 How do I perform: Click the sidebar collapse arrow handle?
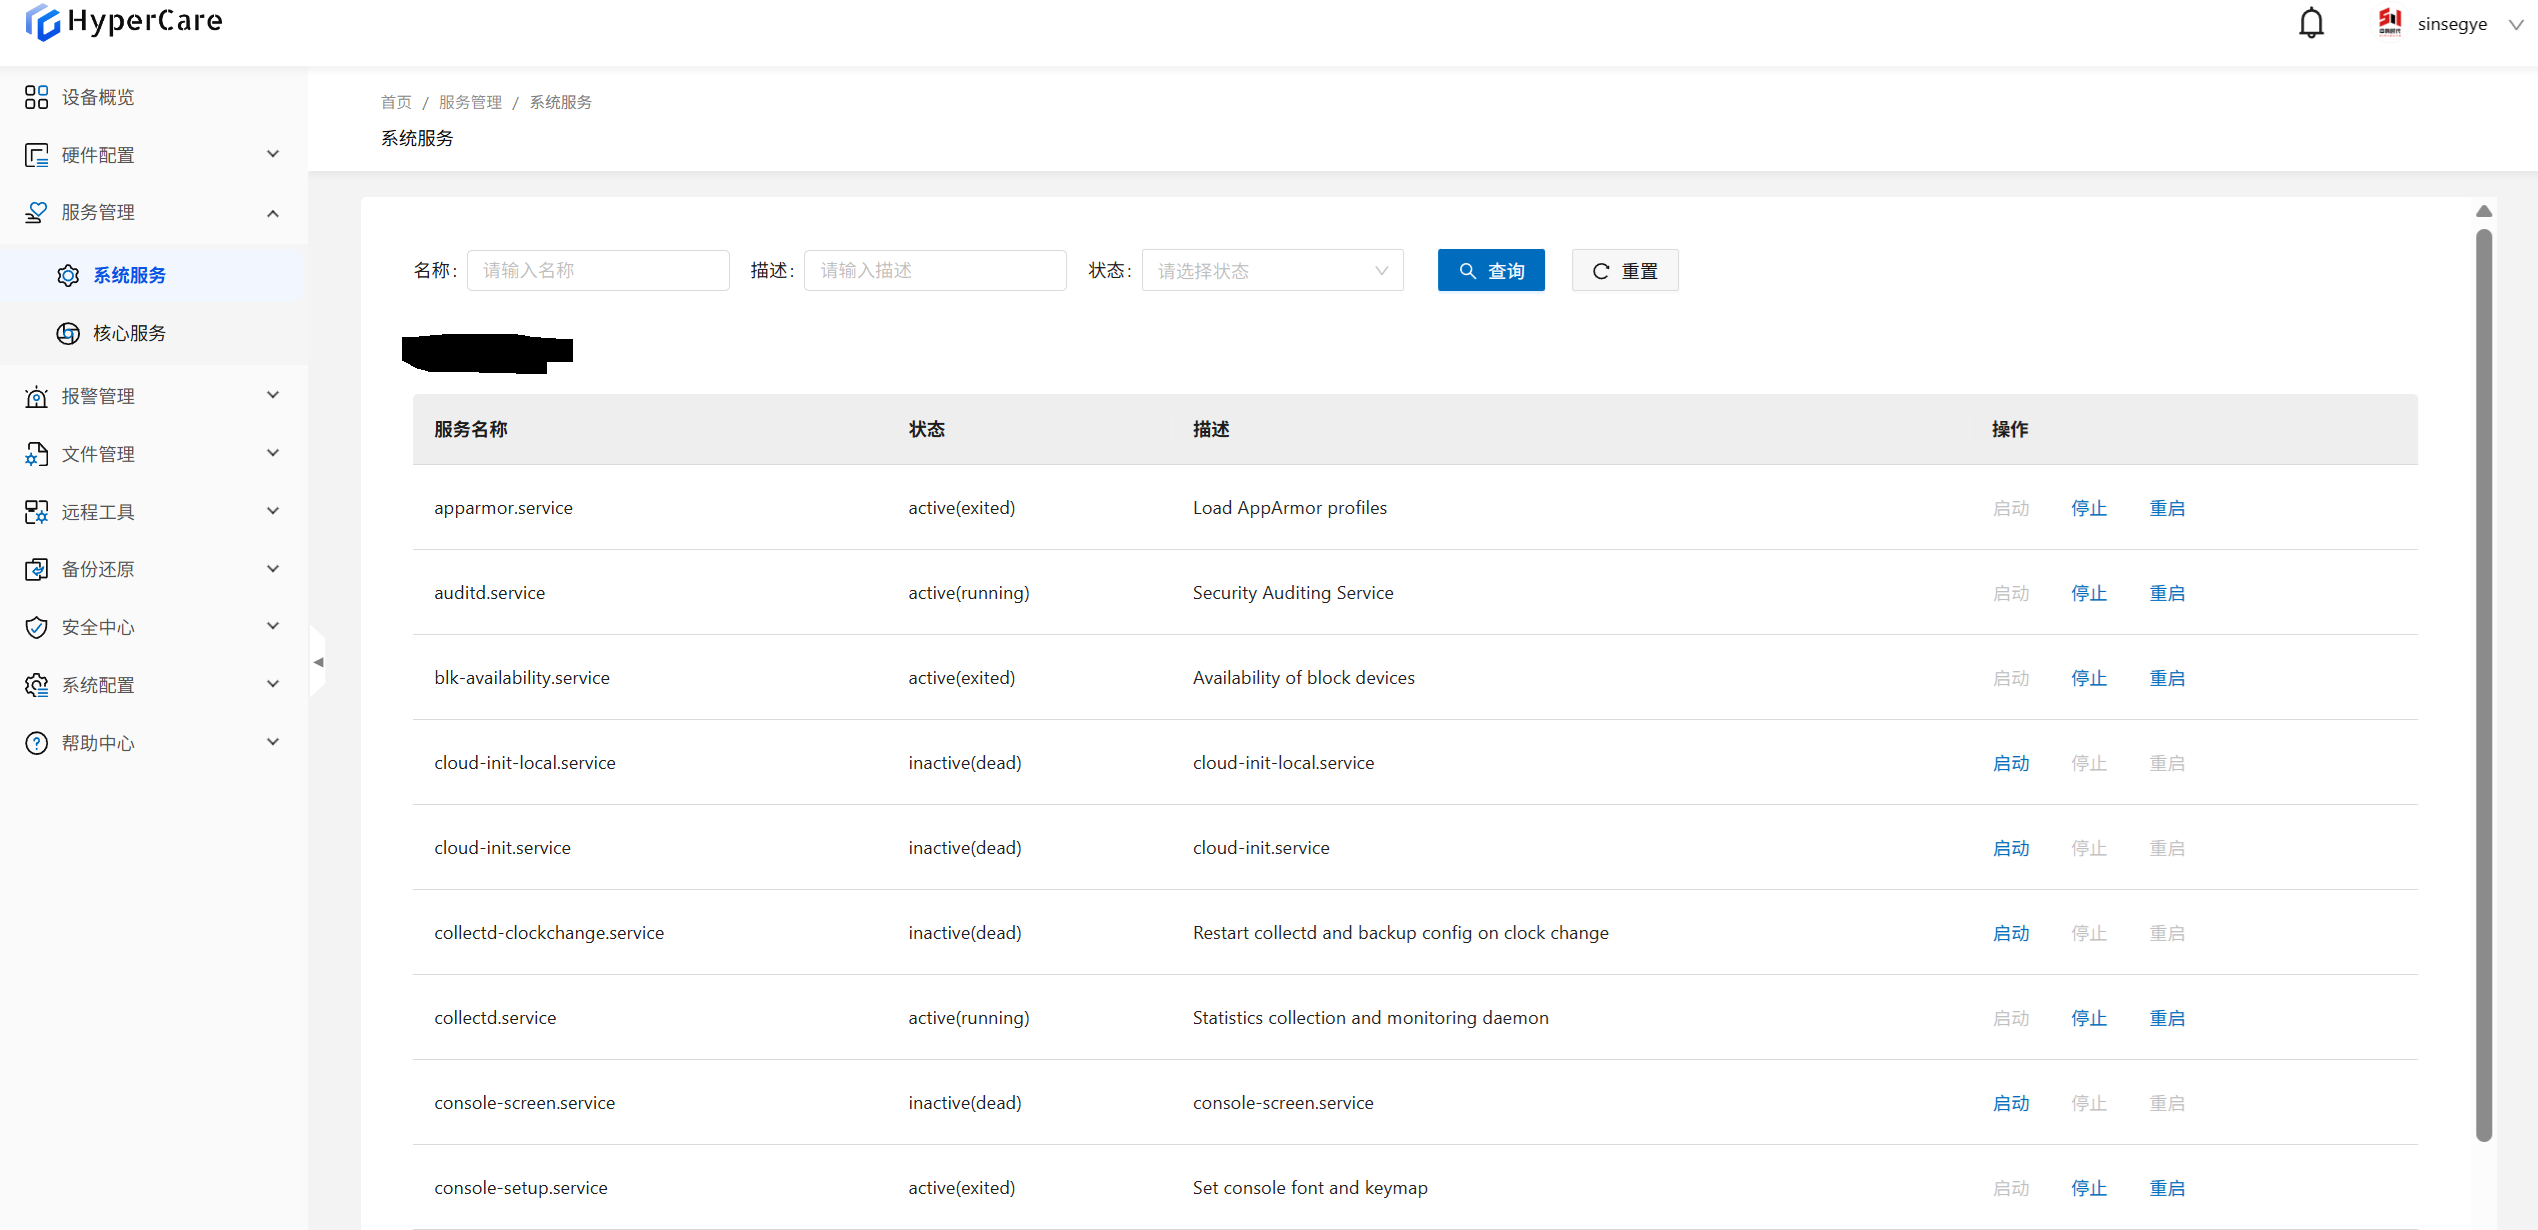coord(318,662)
